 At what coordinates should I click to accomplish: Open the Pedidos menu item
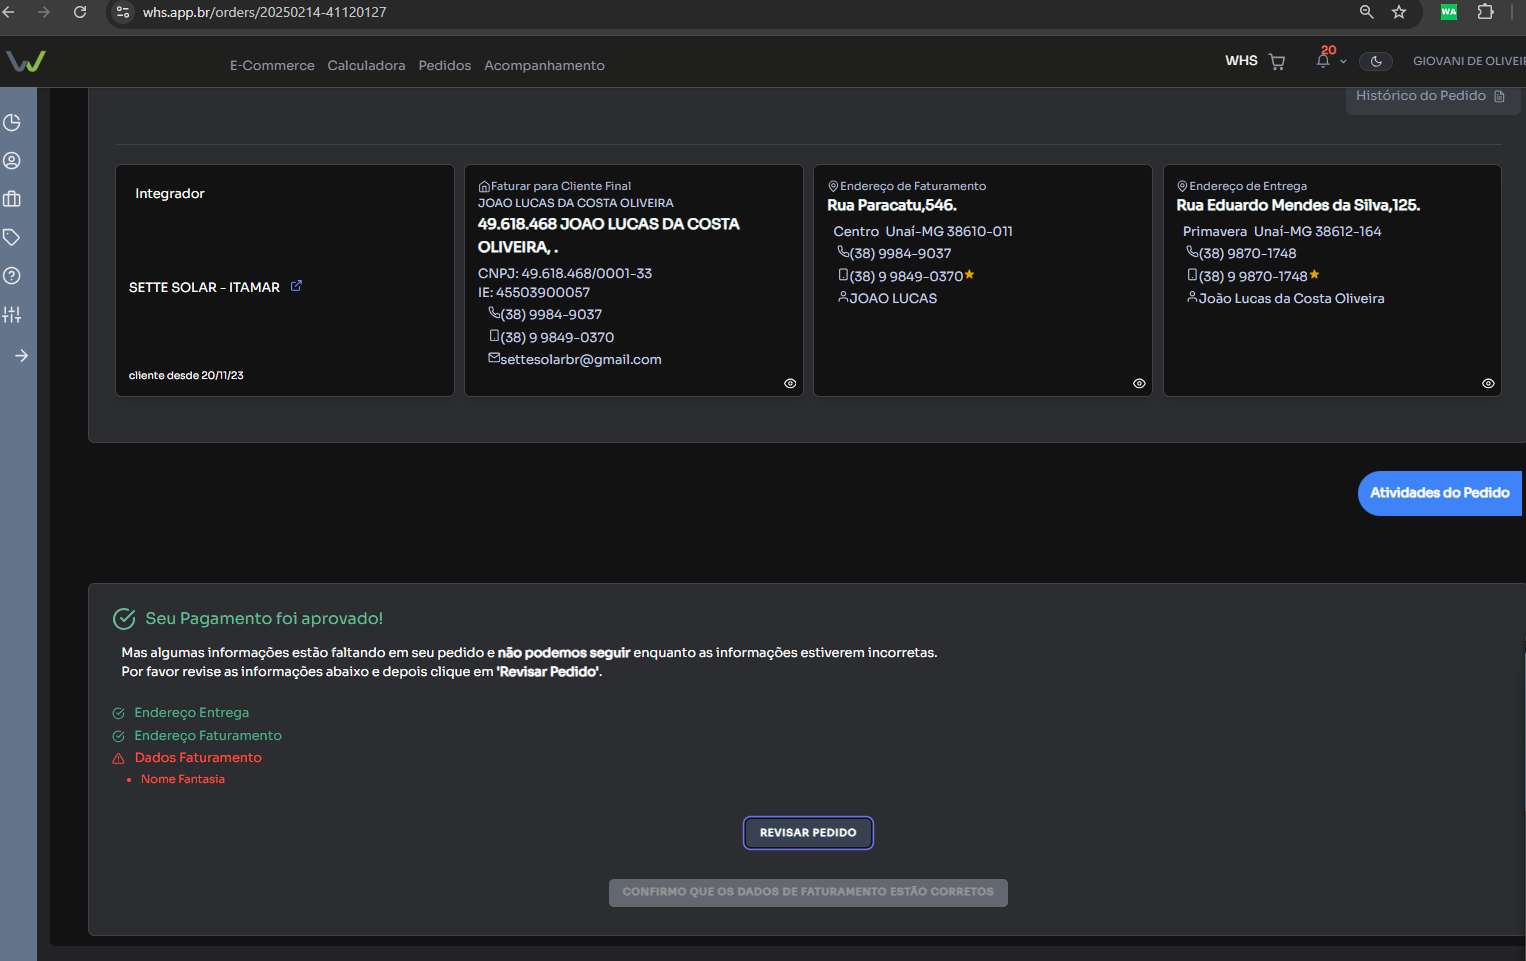(x=444, y=66)
